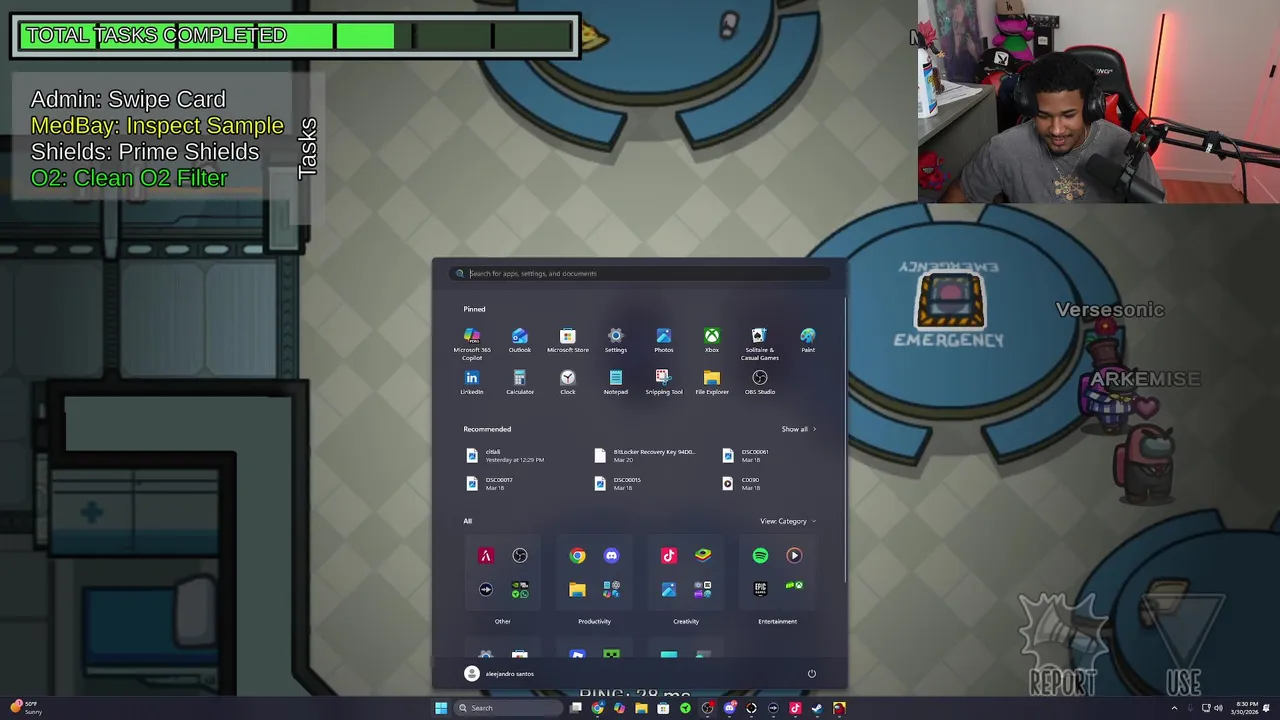This screenshot has height=720, width=1280.
Task: Open recommended file DSC00017
Action: pyautogui.click(x=490, y=484)
